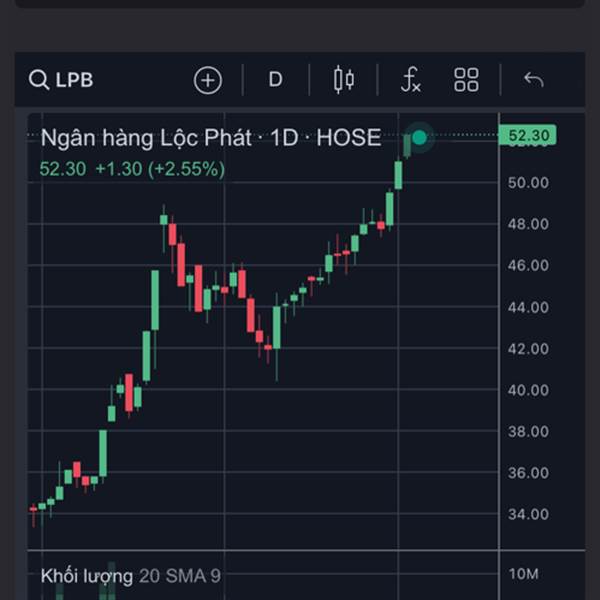This screenshot has height=600, width=600.
Task: Click the 38.00 price axis label
Action: pyautogui.click(x=528, y=431)
